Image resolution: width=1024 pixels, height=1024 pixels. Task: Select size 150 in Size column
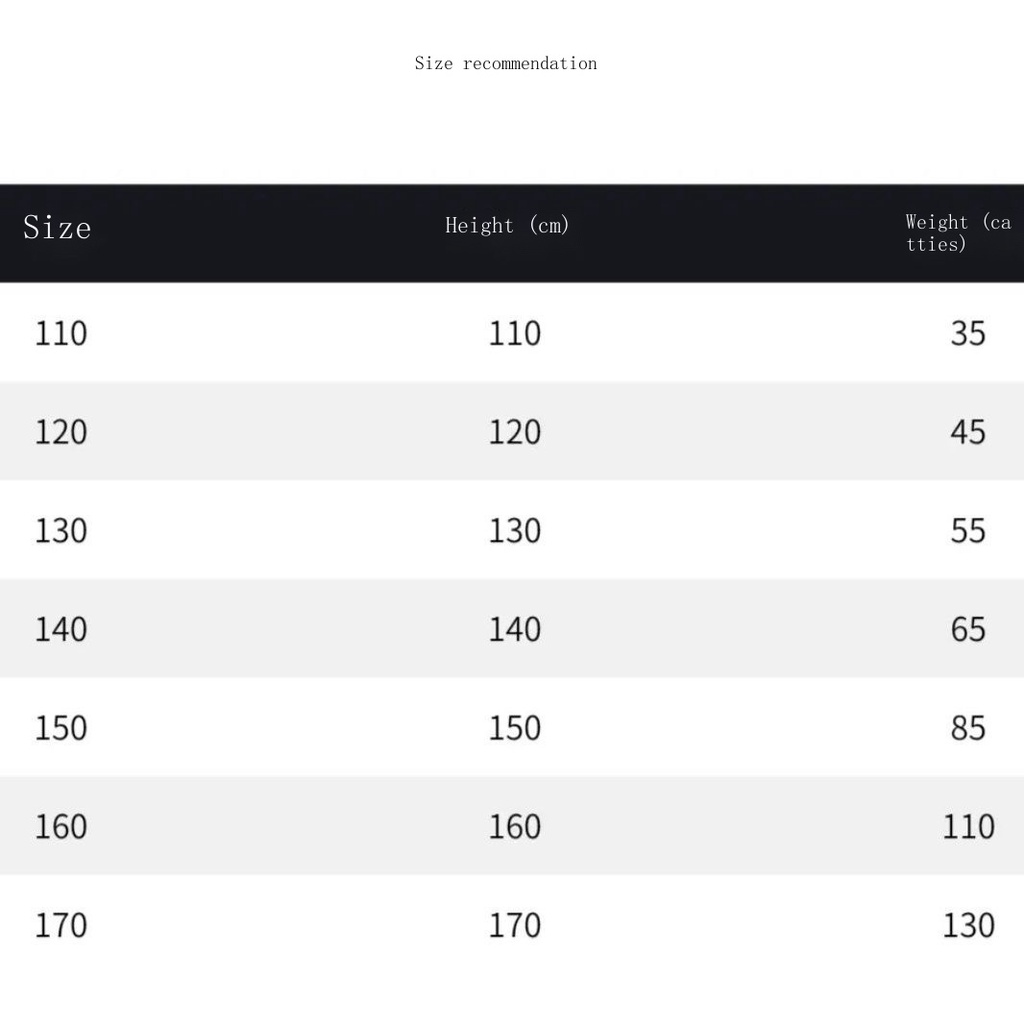[61, 728]
